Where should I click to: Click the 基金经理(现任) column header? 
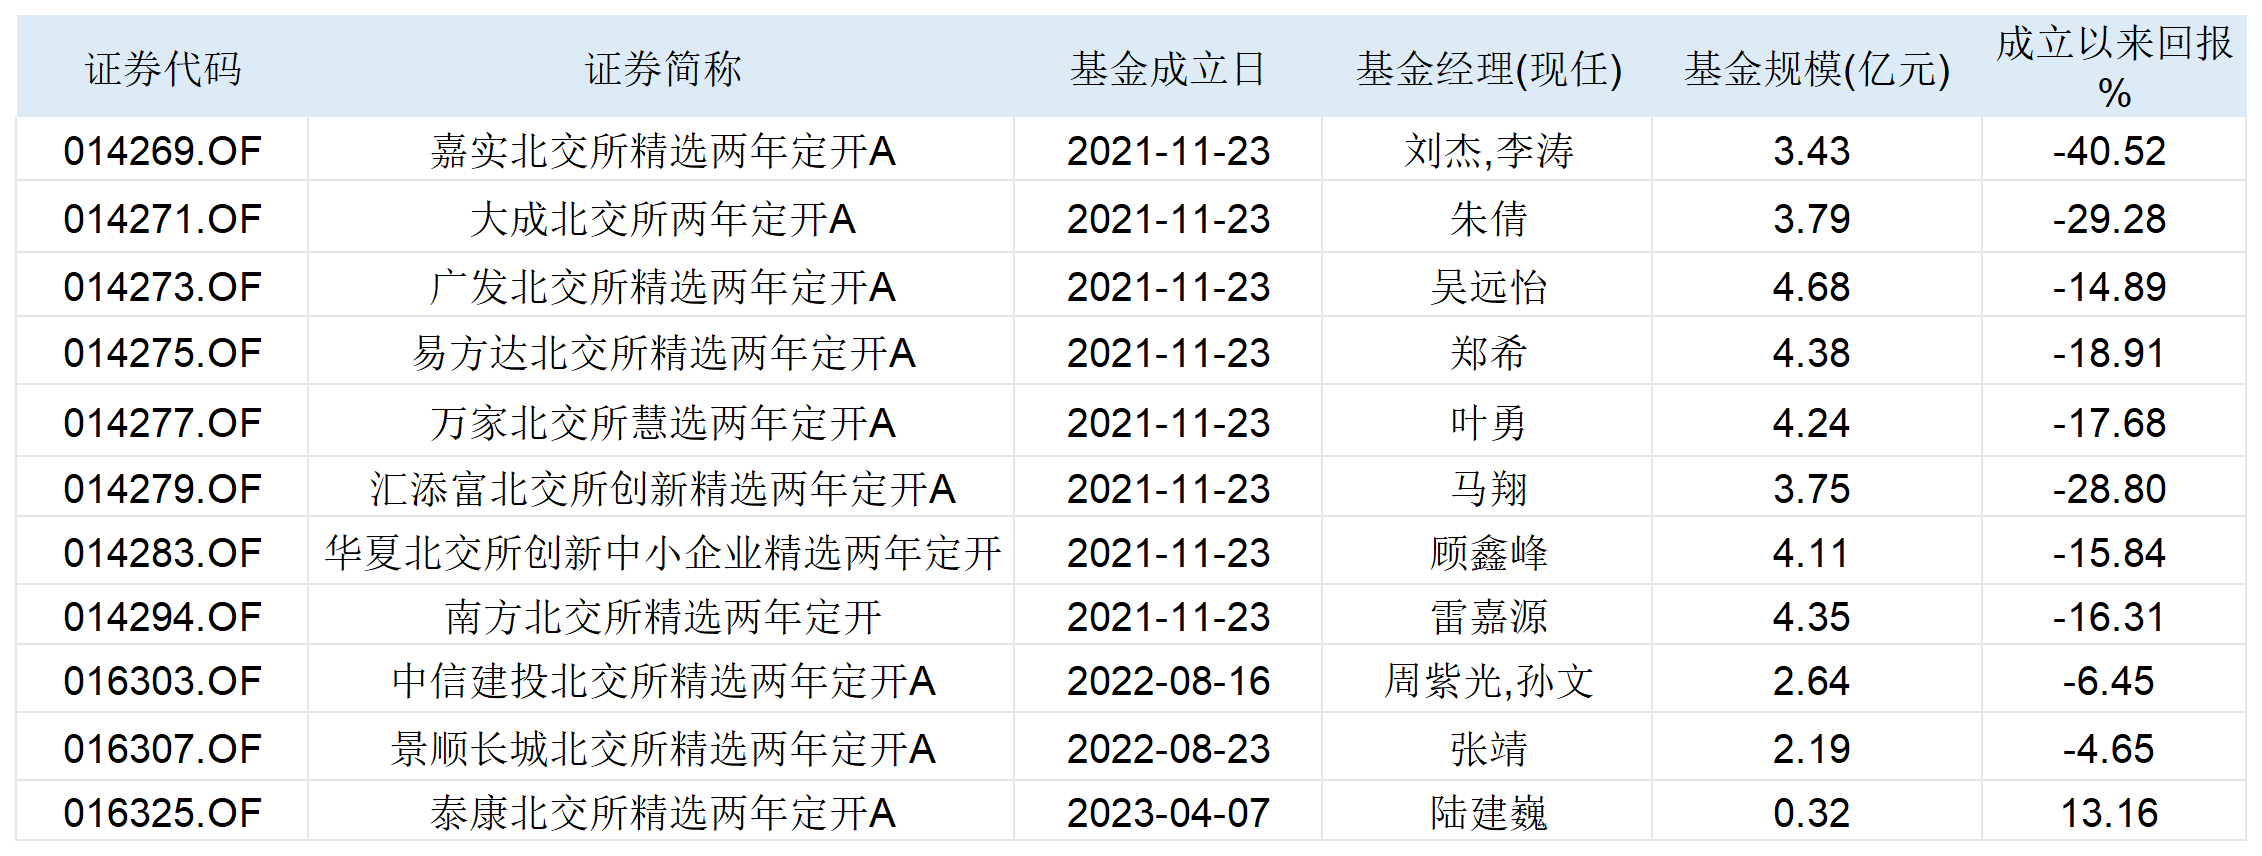[1488, 69]
